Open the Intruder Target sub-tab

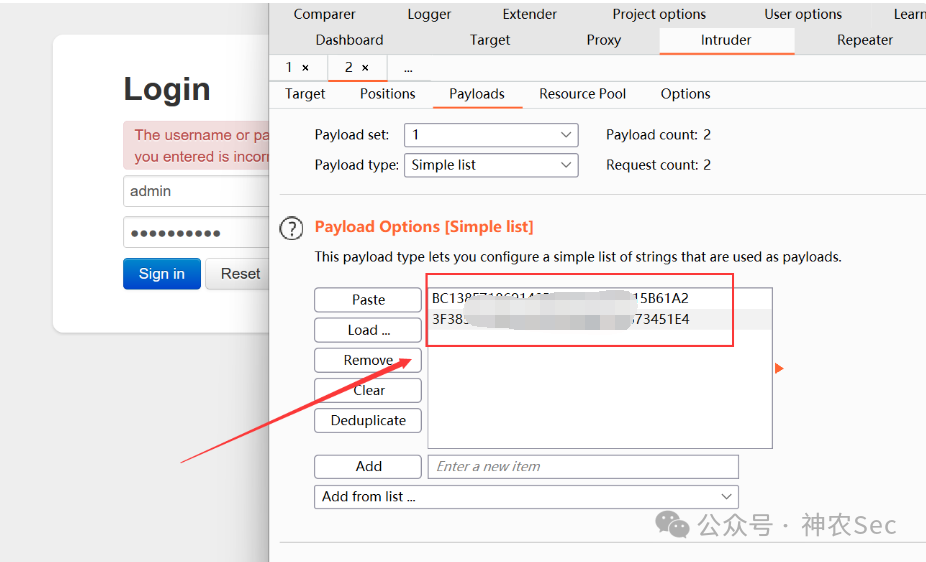[305, 94]
